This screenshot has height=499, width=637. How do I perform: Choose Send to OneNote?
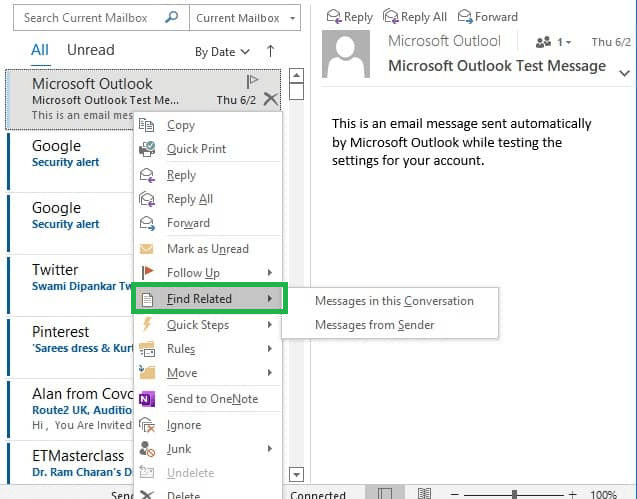coord(208,399)
